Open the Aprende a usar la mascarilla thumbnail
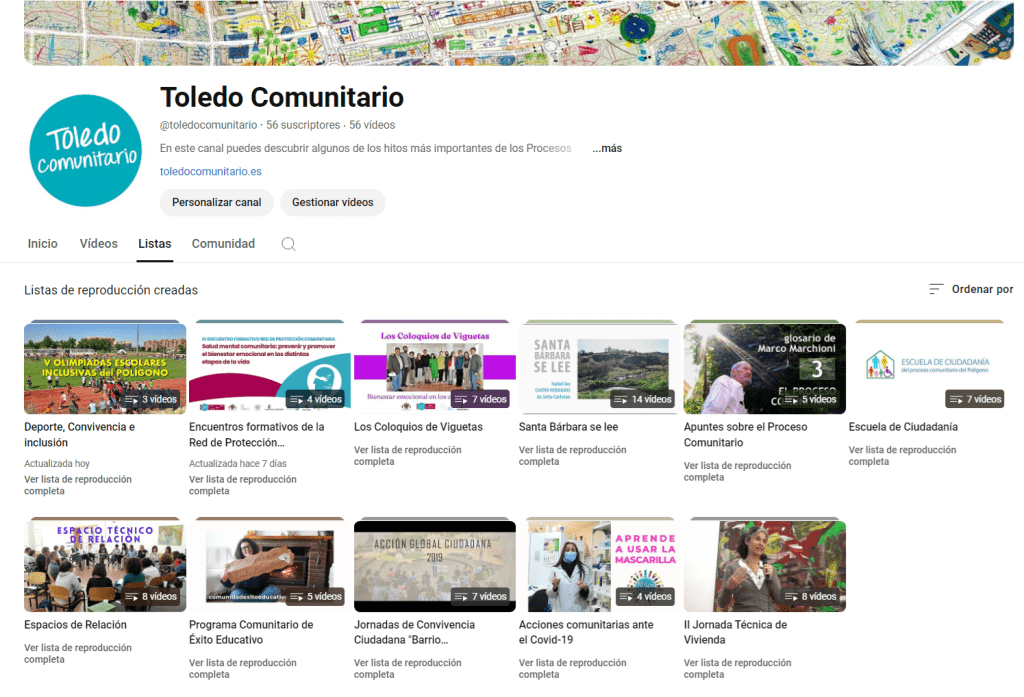 point(600,566)
